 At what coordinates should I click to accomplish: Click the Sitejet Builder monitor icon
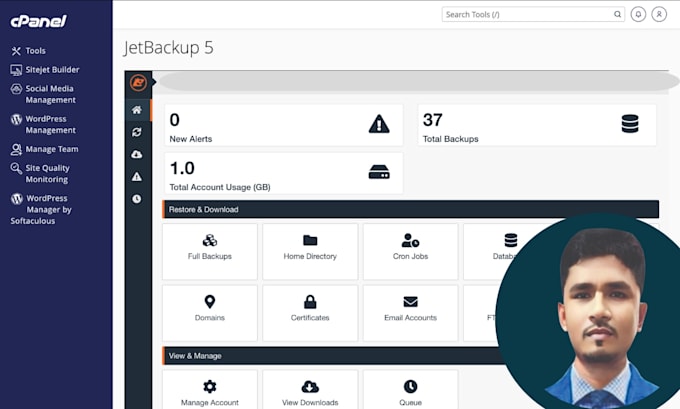tap(16, 70)
